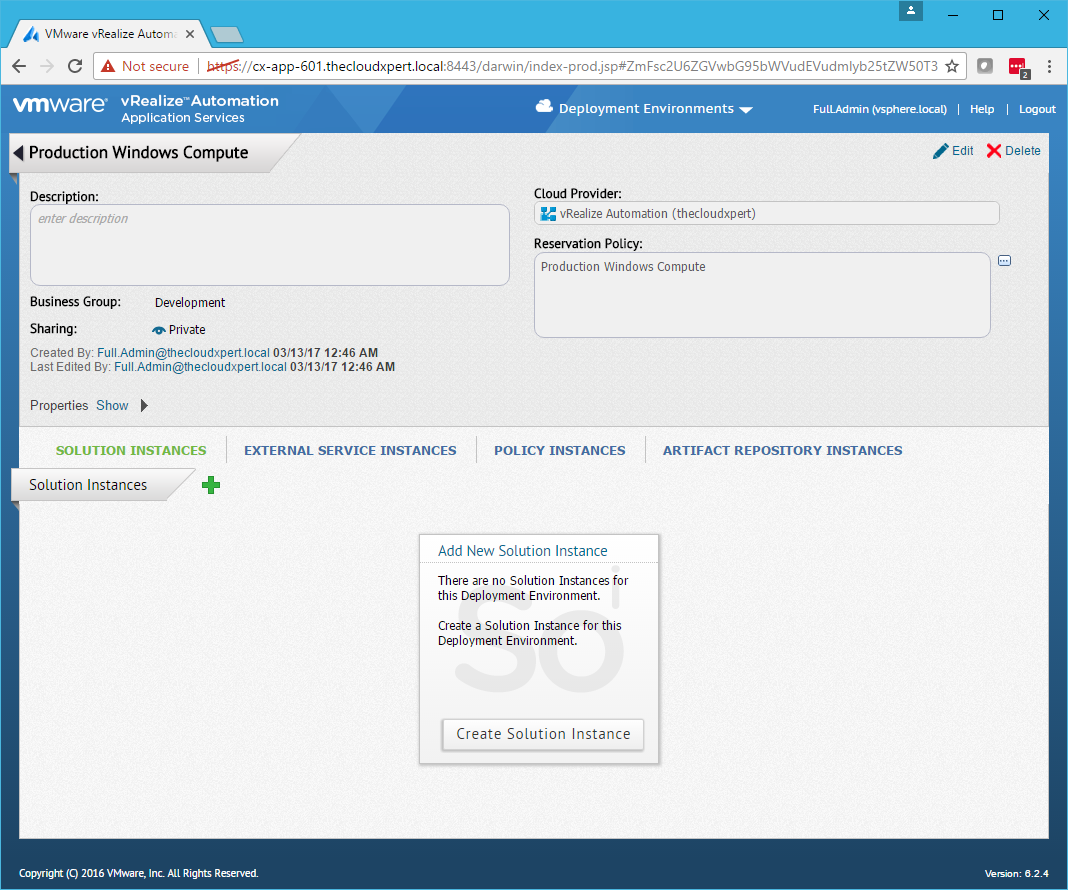
Task: Click the browser address bar URL
Action: 572,66
